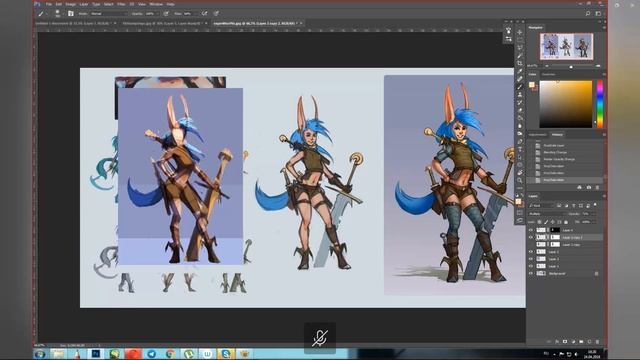Toggle lock position in Layers panel
The width and height of the screenshot is (640, 360).
coord(553,222)
